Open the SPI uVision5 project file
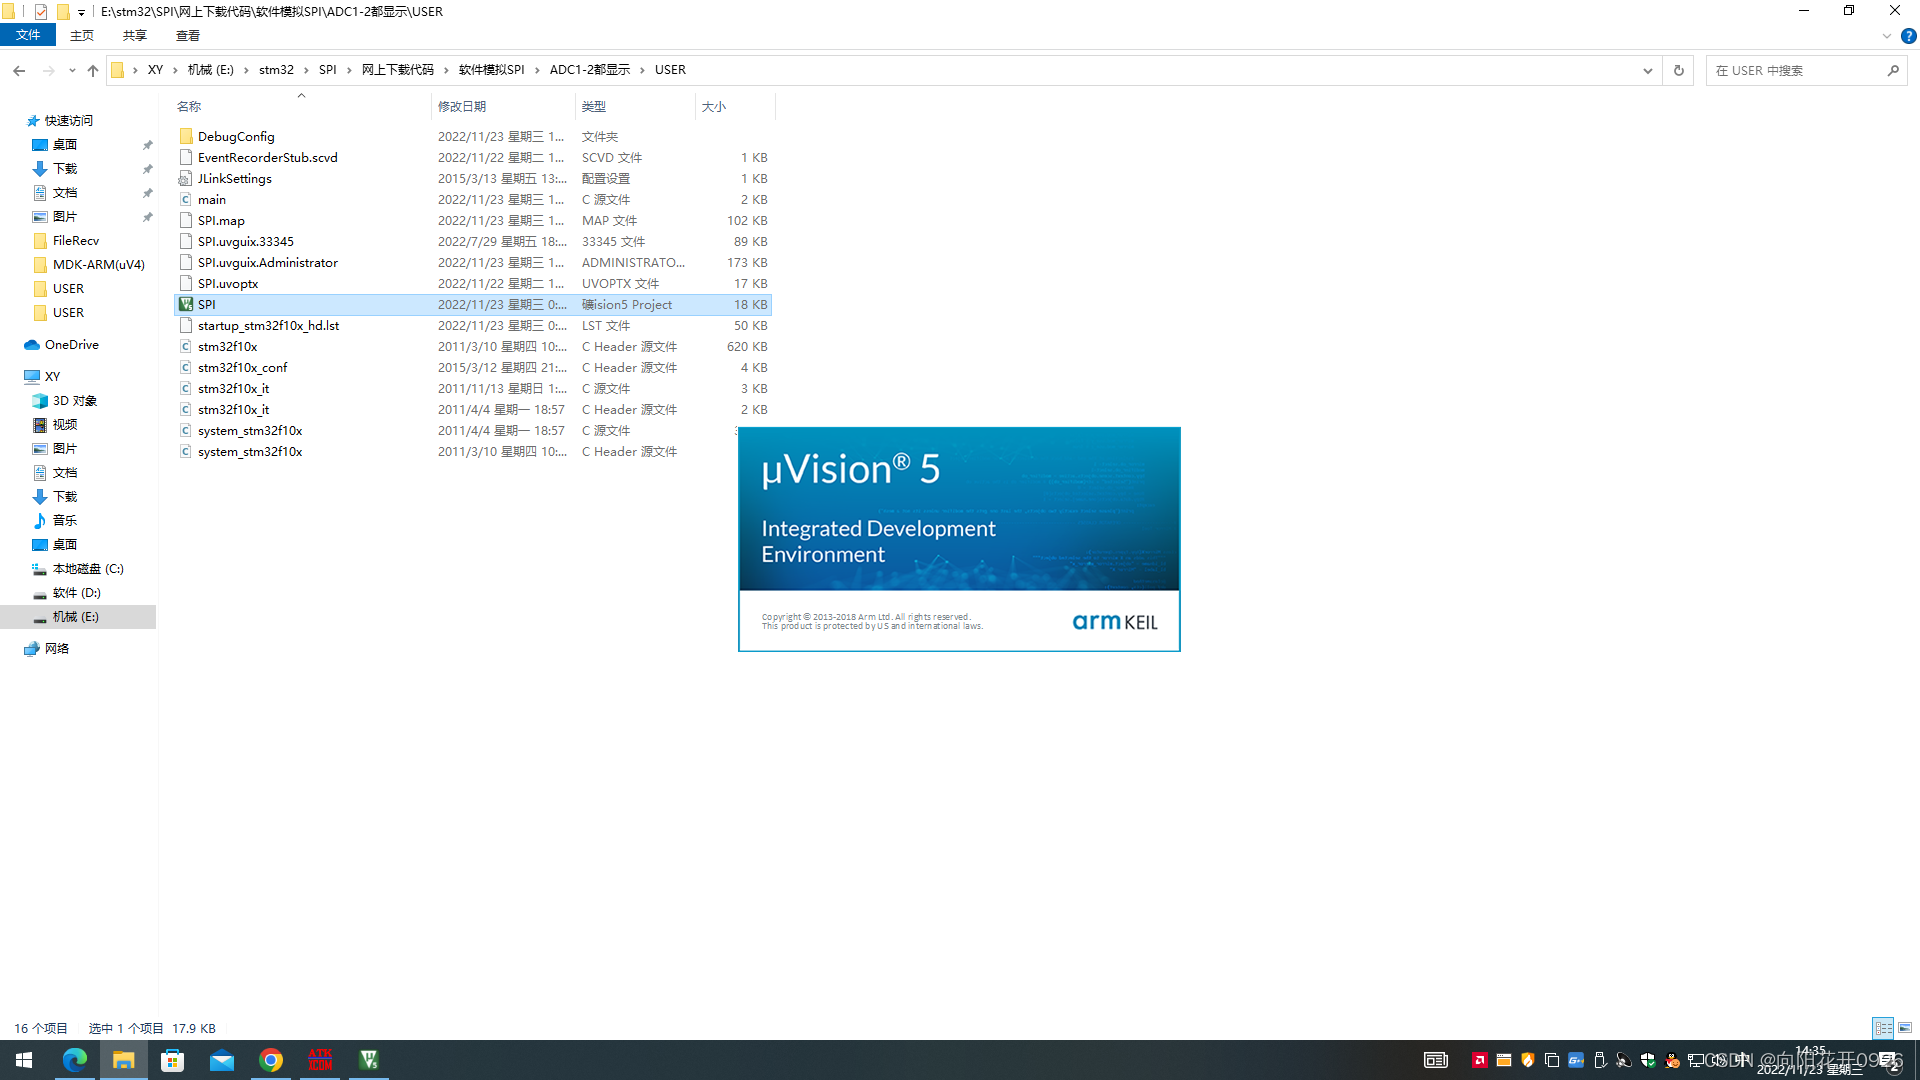 tap(207, 305)
